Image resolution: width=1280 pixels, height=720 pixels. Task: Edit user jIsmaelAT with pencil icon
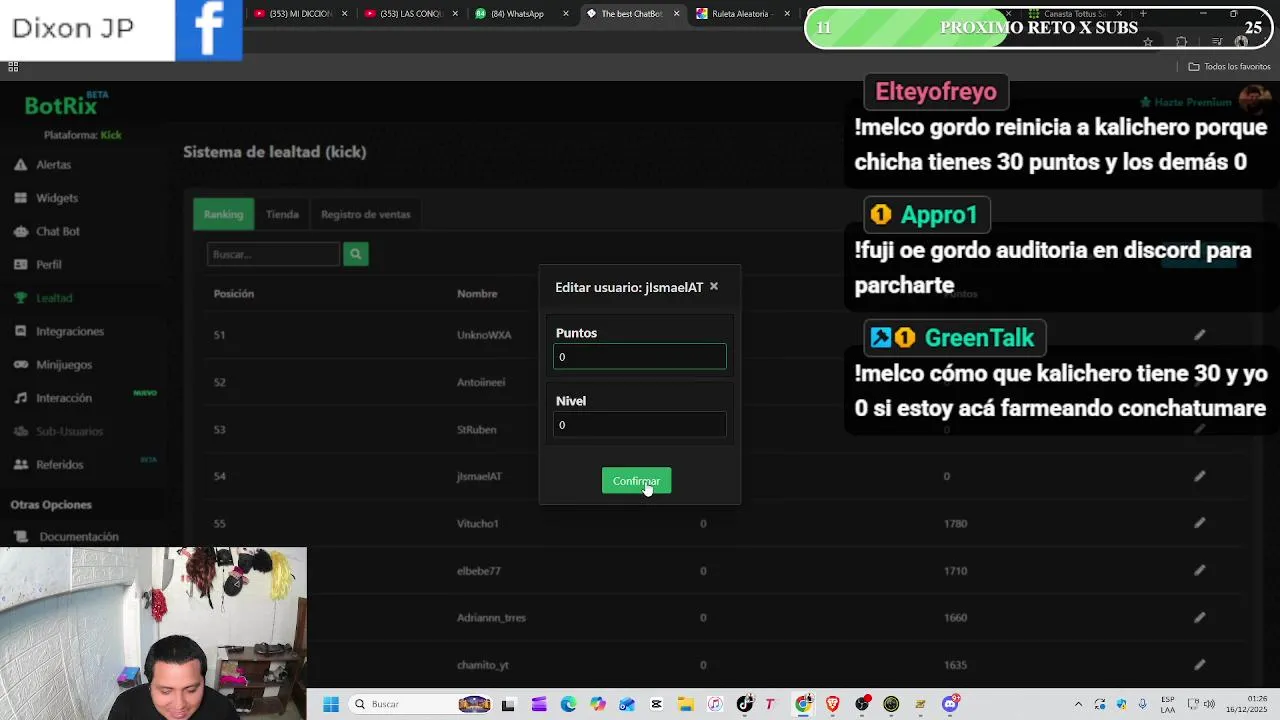point(1200,476)
